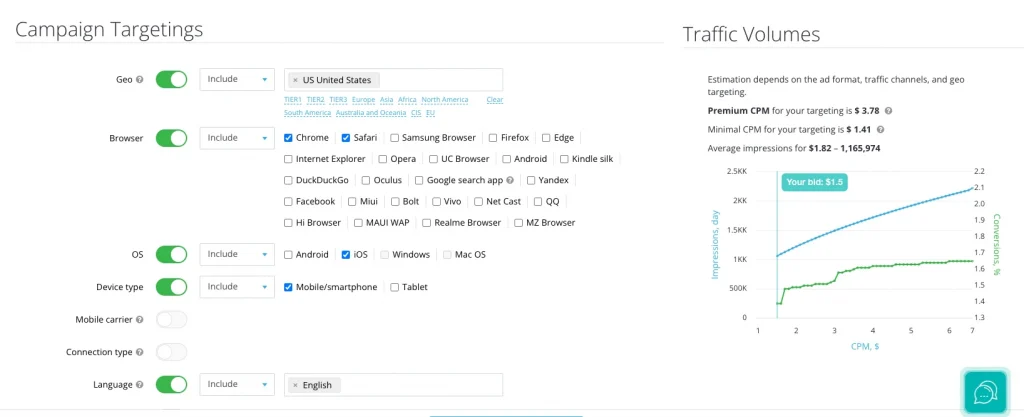The height and width of the screenshot is (417, 1024).
Task: Select the Africa geo preset link
Action: click(407, 100)
